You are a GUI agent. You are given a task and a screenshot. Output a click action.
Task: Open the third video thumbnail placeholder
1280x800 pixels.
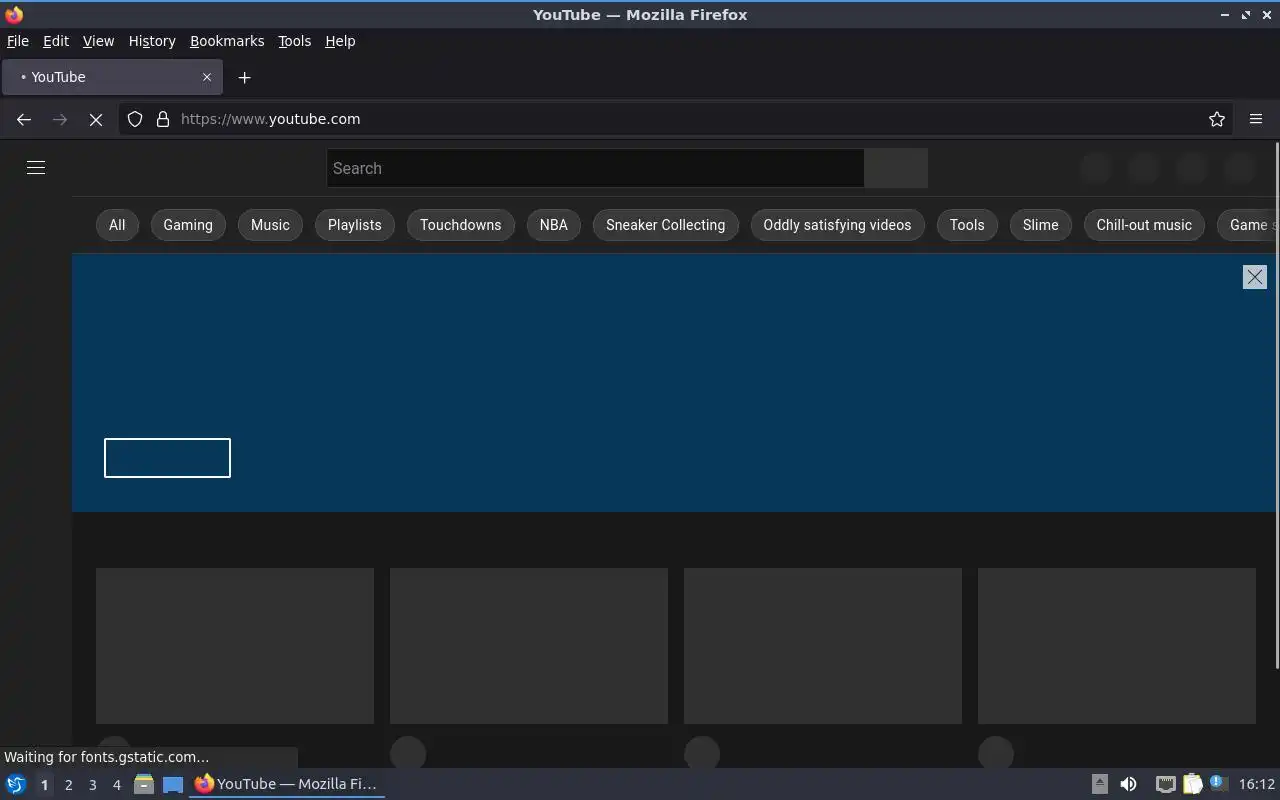pyautogui.click(x=823, y=646)
